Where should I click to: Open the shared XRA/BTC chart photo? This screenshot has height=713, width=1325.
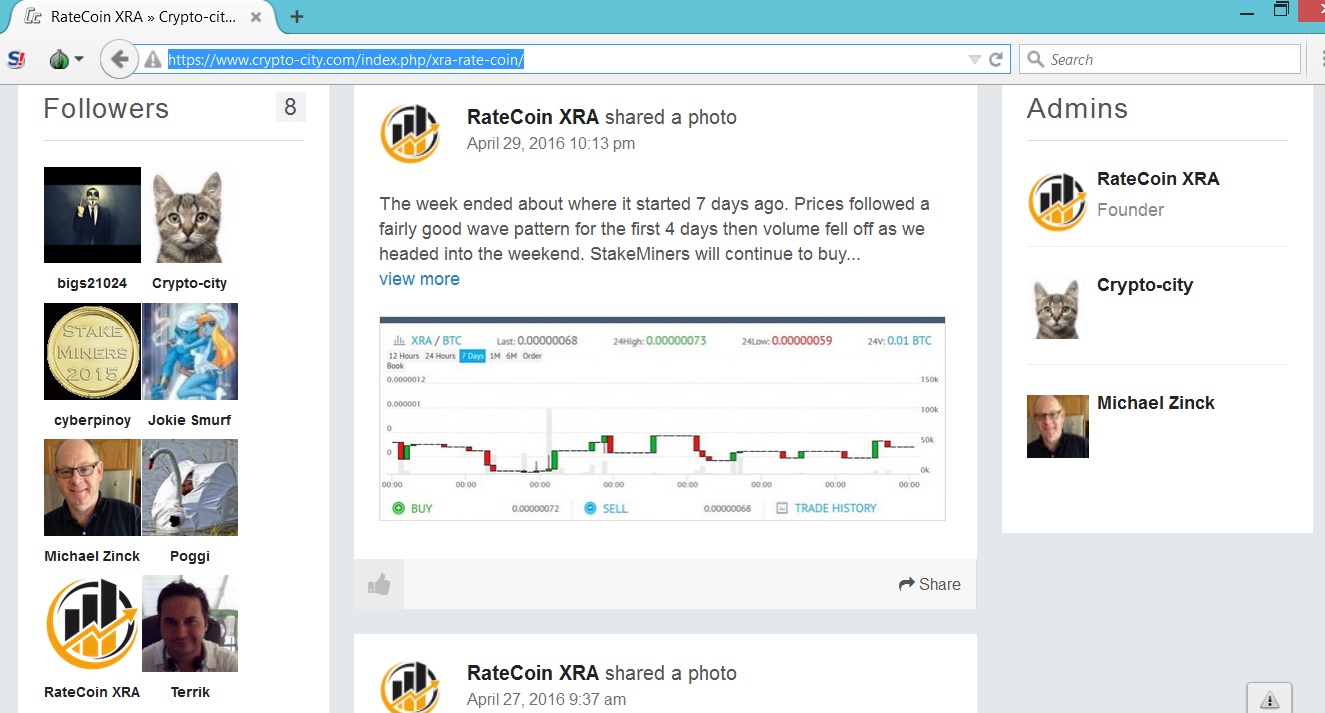662,418
